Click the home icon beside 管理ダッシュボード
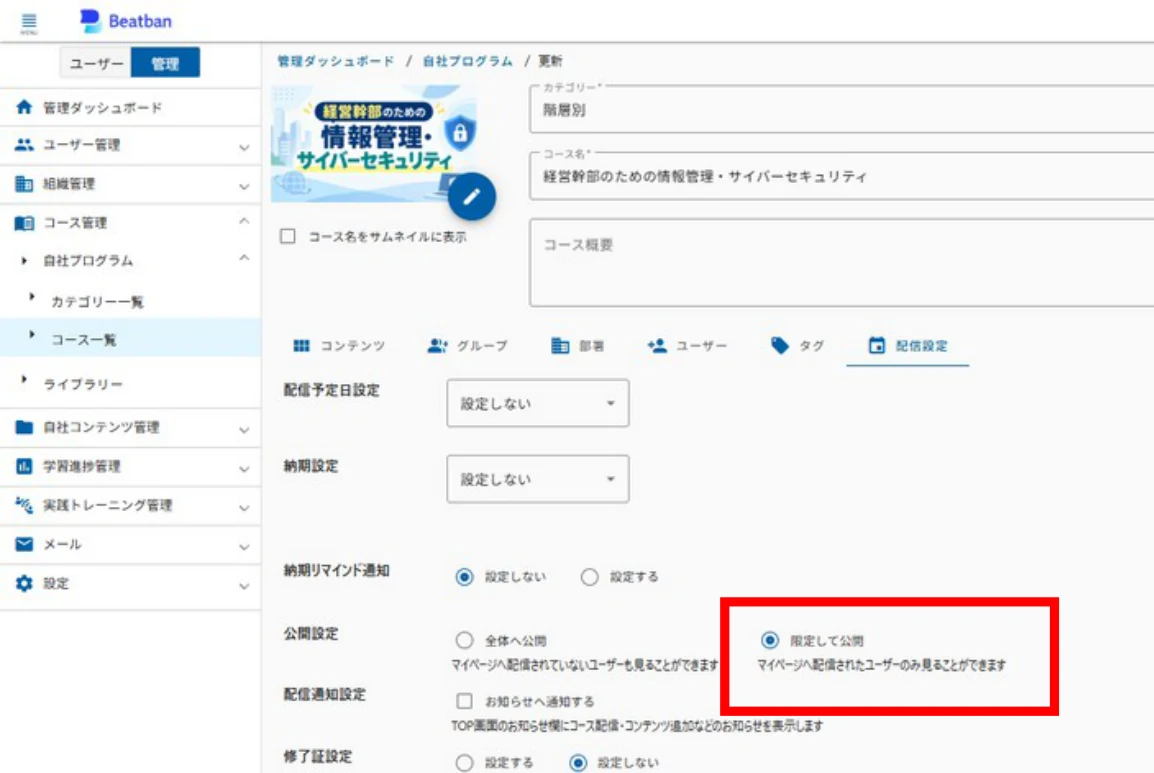1154x773 pixels. 24,107
